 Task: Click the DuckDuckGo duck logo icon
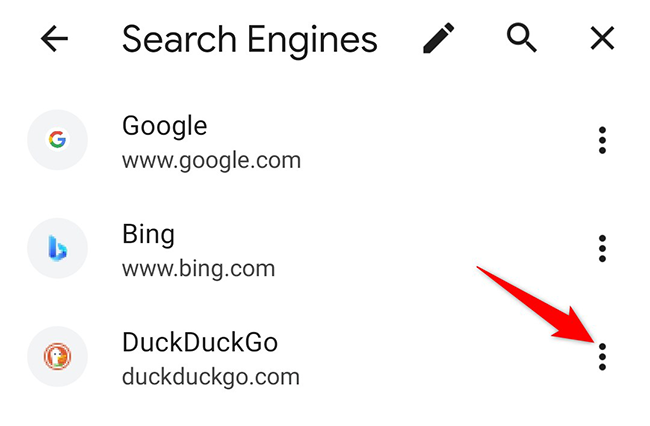pos(57,356)
